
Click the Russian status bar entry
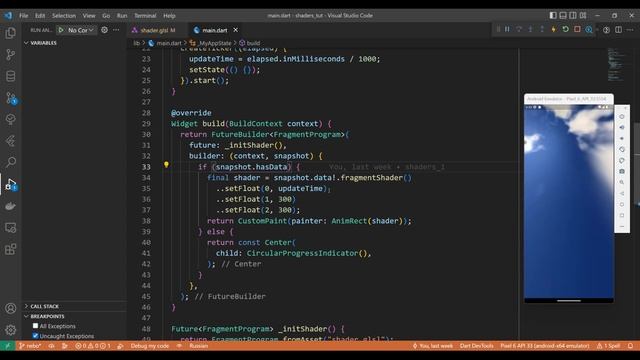[x=199, y=346]
